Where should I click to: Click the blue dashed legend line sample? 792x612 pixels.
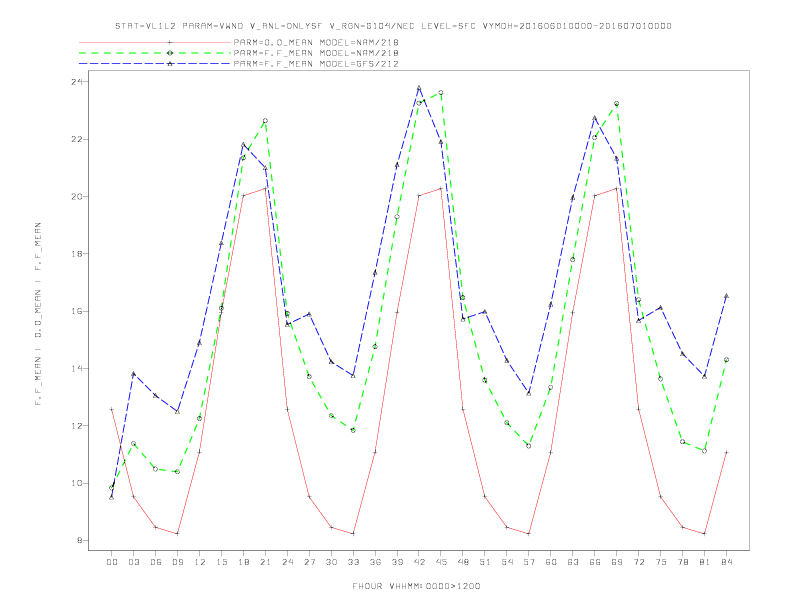coord(155,64)
